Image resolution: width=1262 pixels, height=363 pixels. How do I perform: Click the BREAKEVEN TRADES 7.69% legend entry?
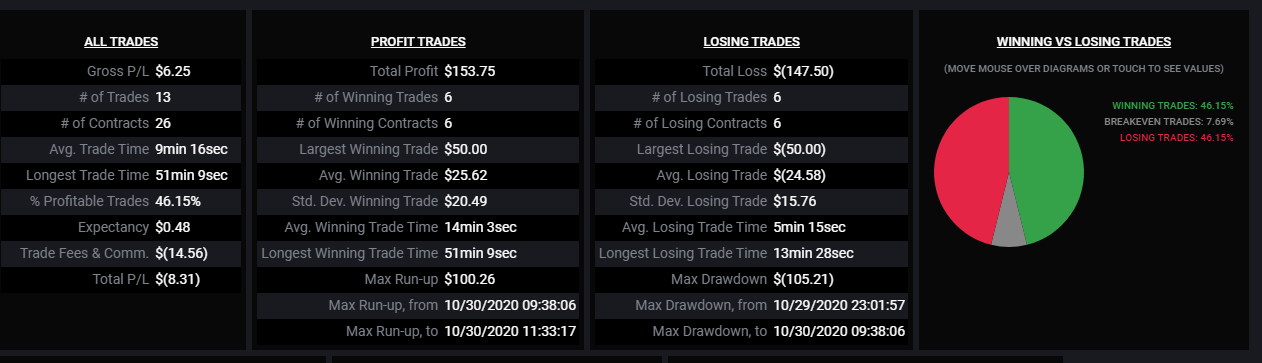[1169, 121]
